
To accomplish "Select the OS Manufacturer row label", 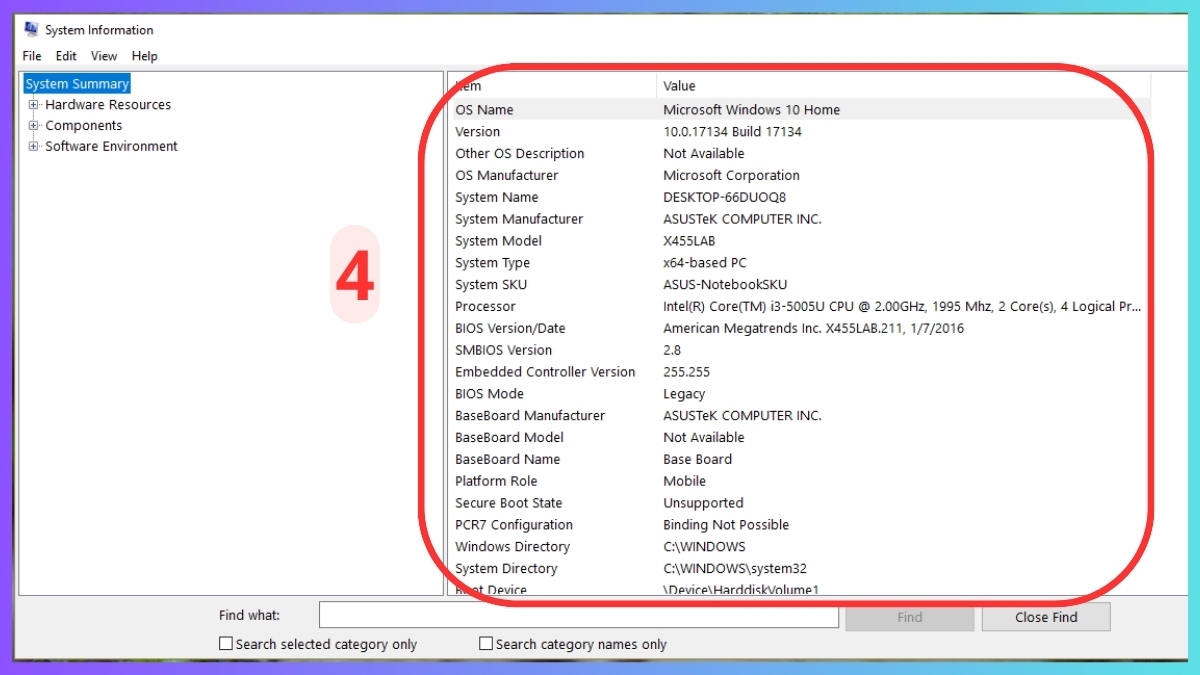I will pyautogui.click(x=507, y=176).
